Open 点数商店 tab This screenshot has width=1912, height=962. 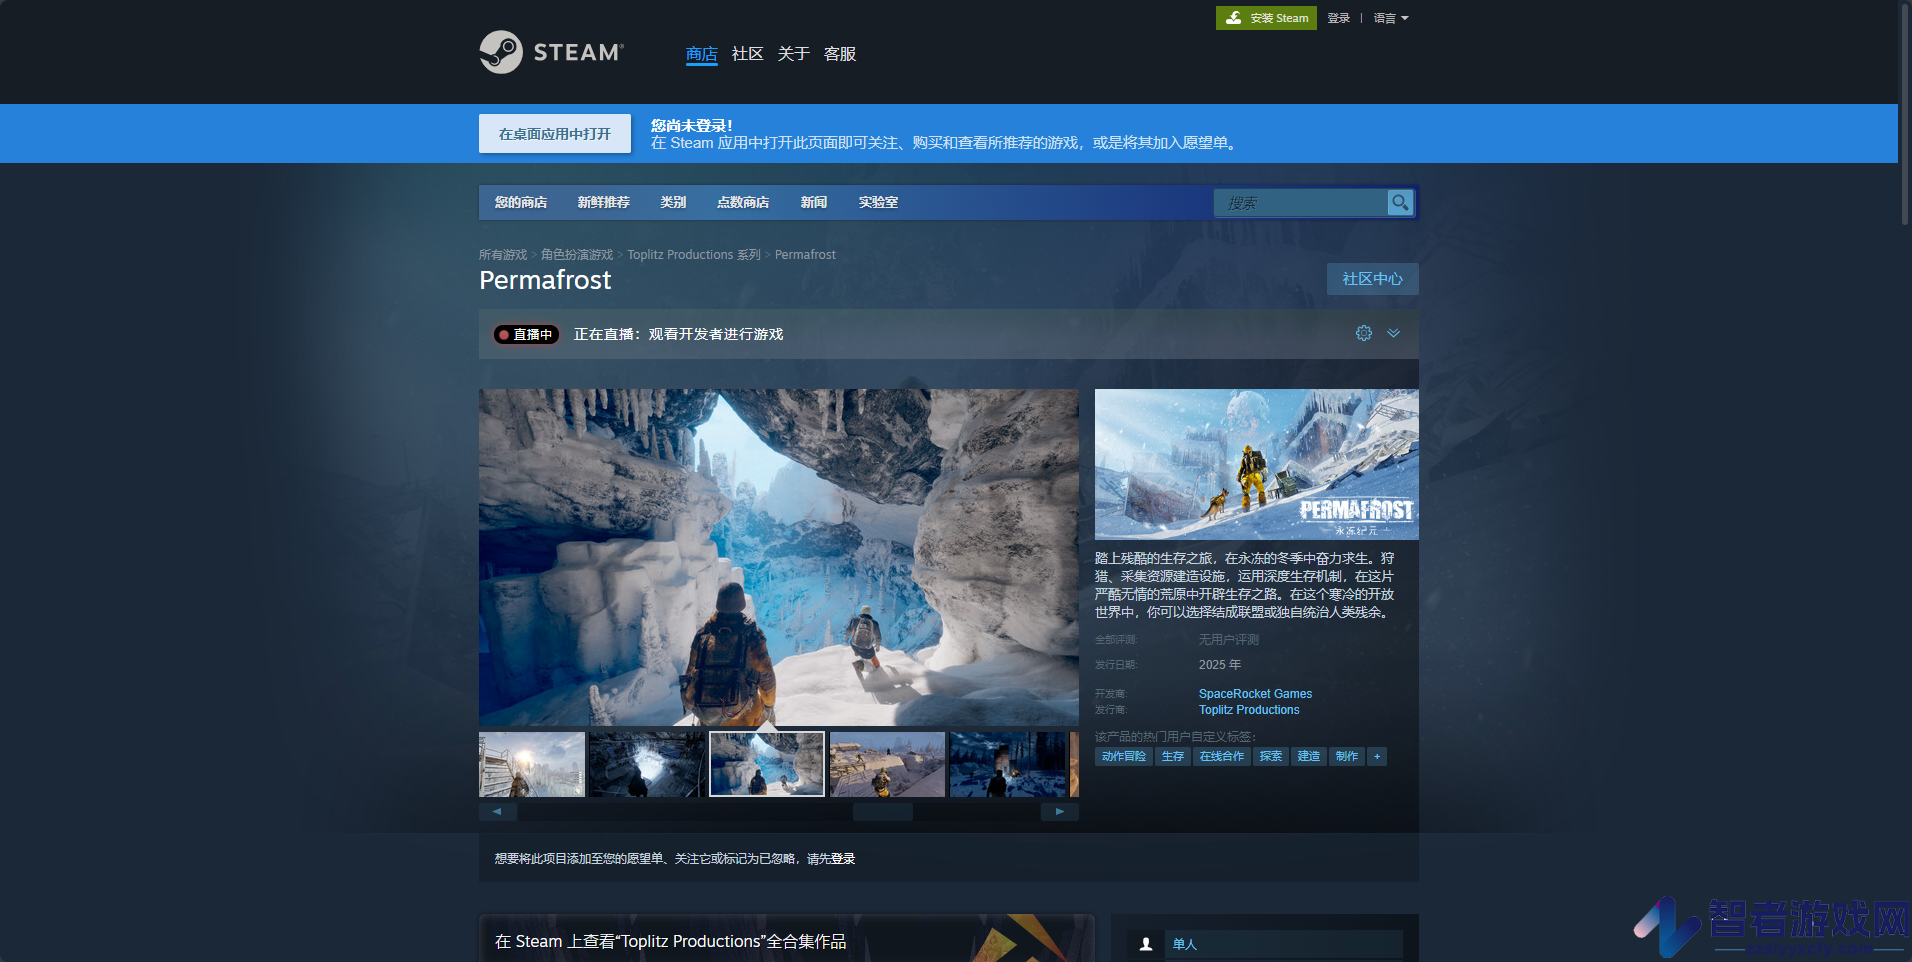point(743,202)
